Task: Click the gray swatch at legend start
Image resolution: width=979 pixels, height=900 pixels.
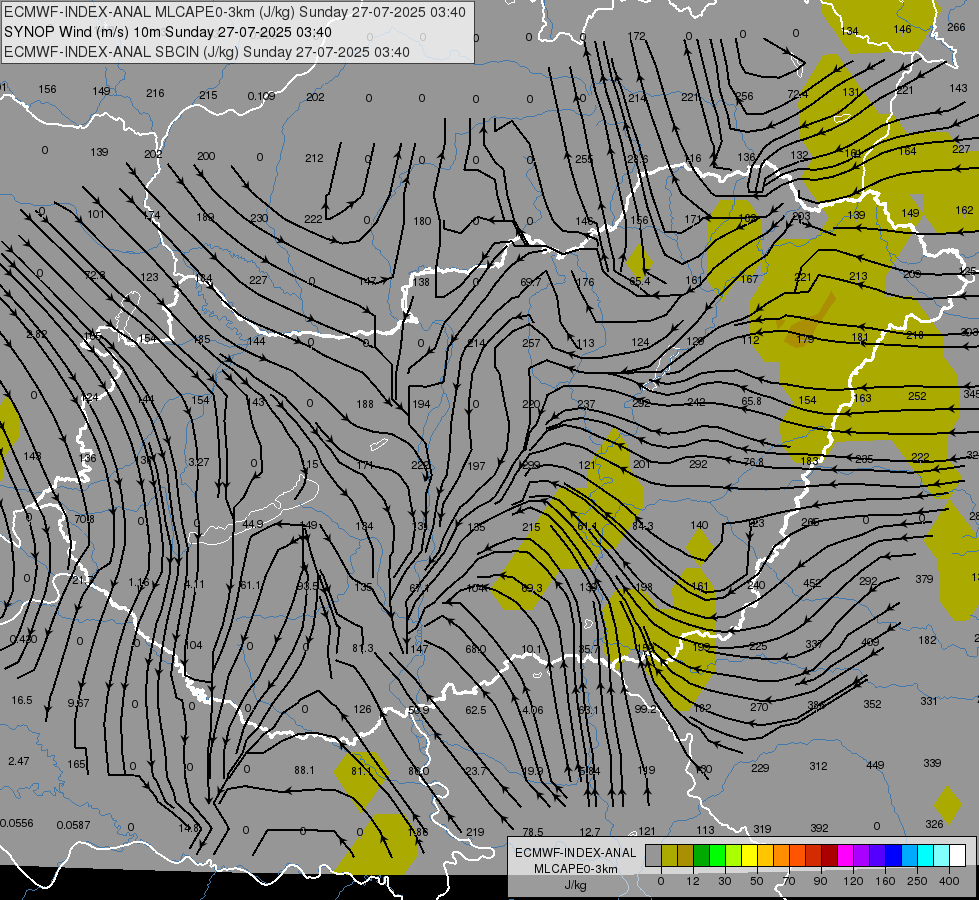Action: [x=653, y=855]
